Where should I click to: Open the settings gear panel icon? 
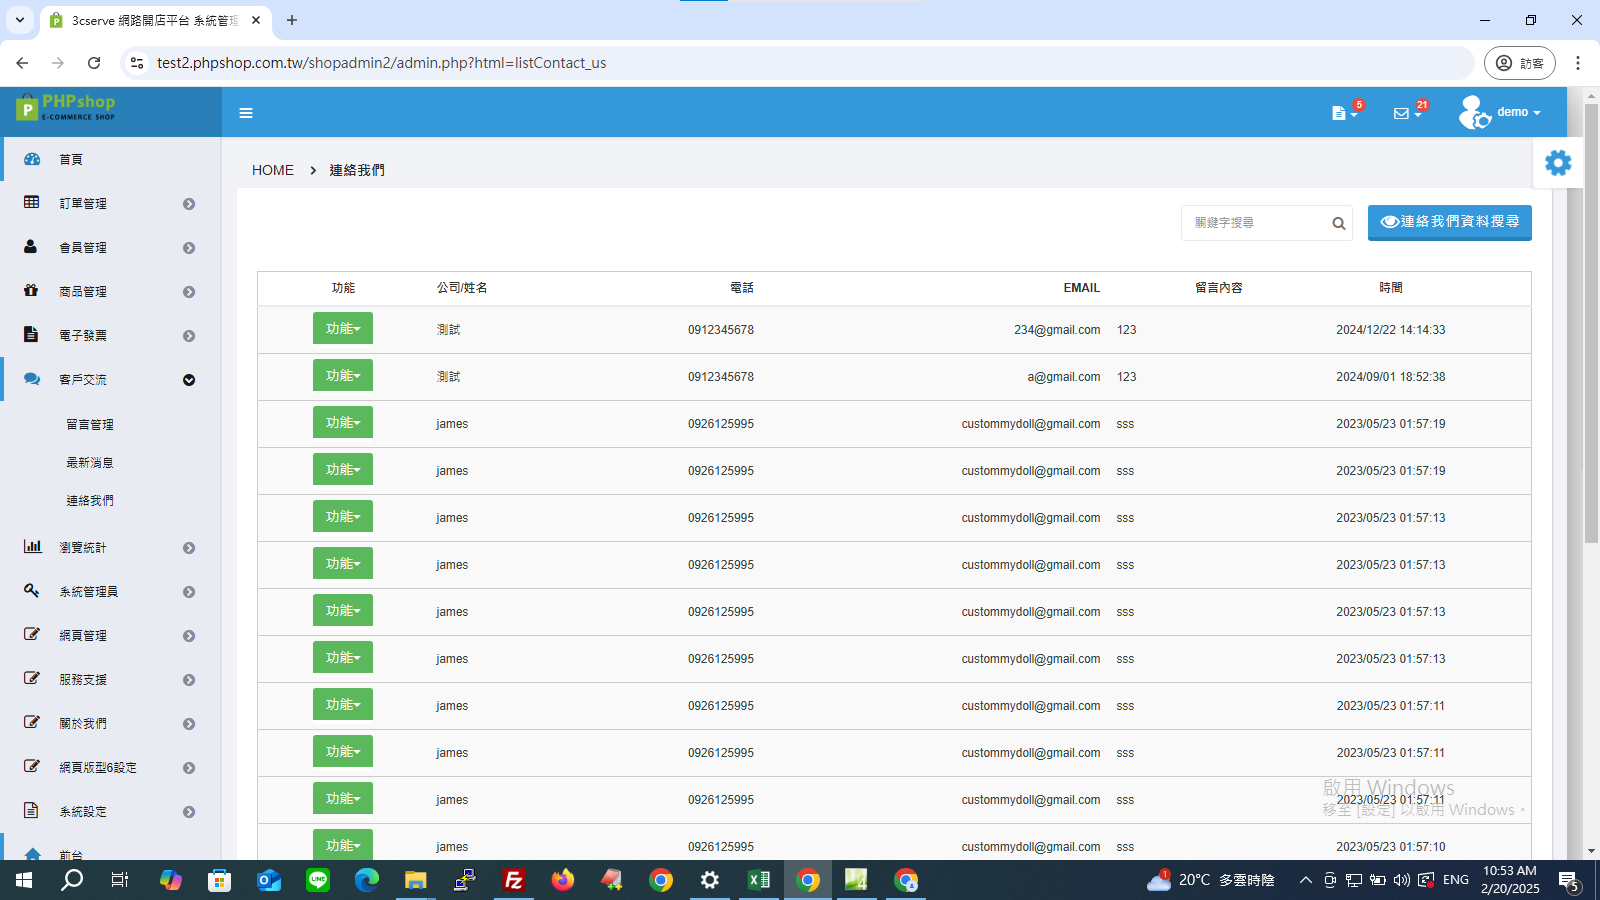point(1558,163)
